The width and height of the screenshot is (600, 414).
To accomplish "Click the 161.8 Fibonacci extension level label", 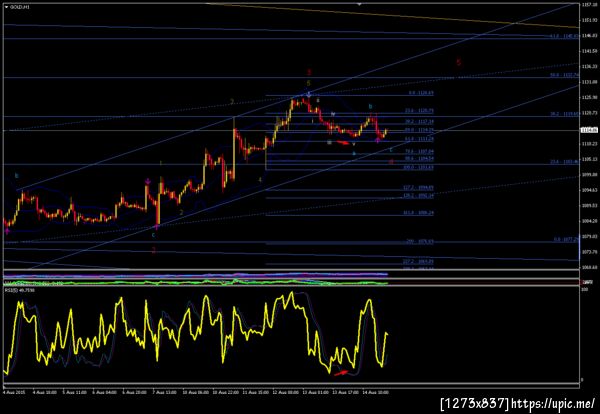I will click(x=419, y=213).
